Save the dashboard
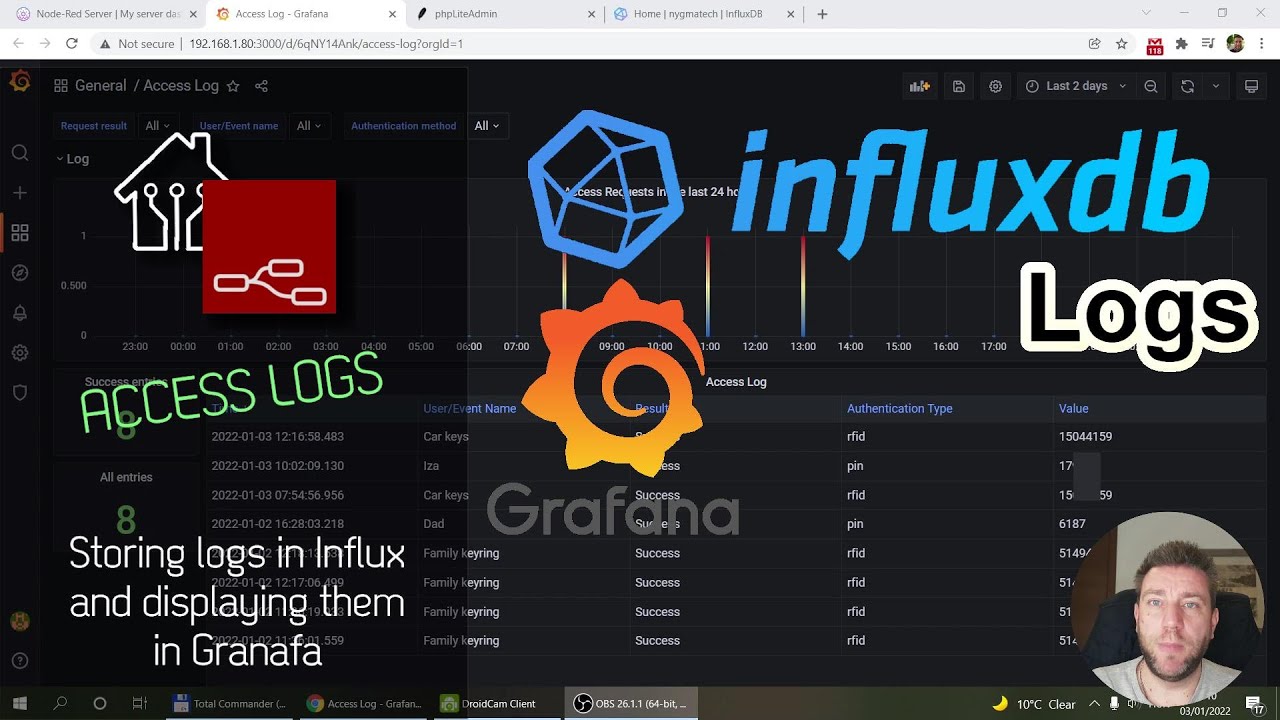Image resolution: width=1280 pixels, height=720 pixels. point(958,86)
